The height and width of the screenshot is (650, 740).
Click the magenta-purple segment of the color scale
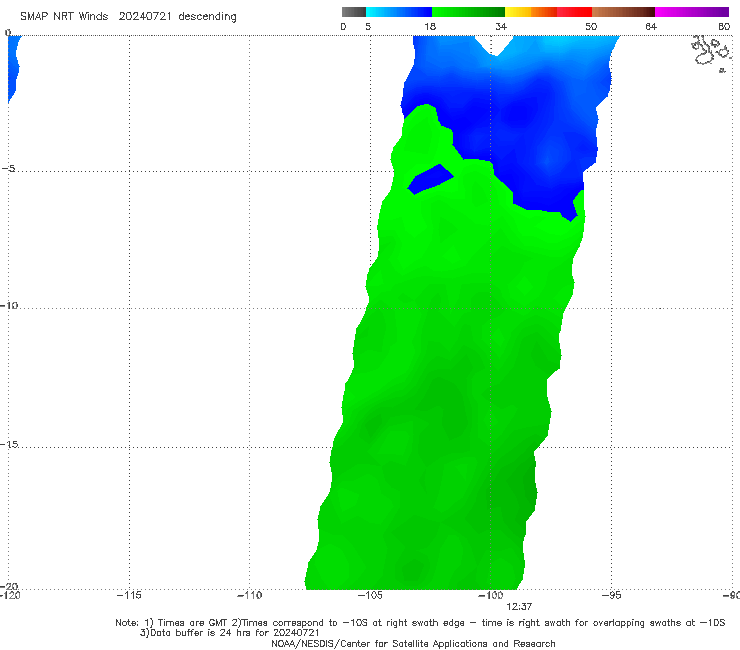692,12
